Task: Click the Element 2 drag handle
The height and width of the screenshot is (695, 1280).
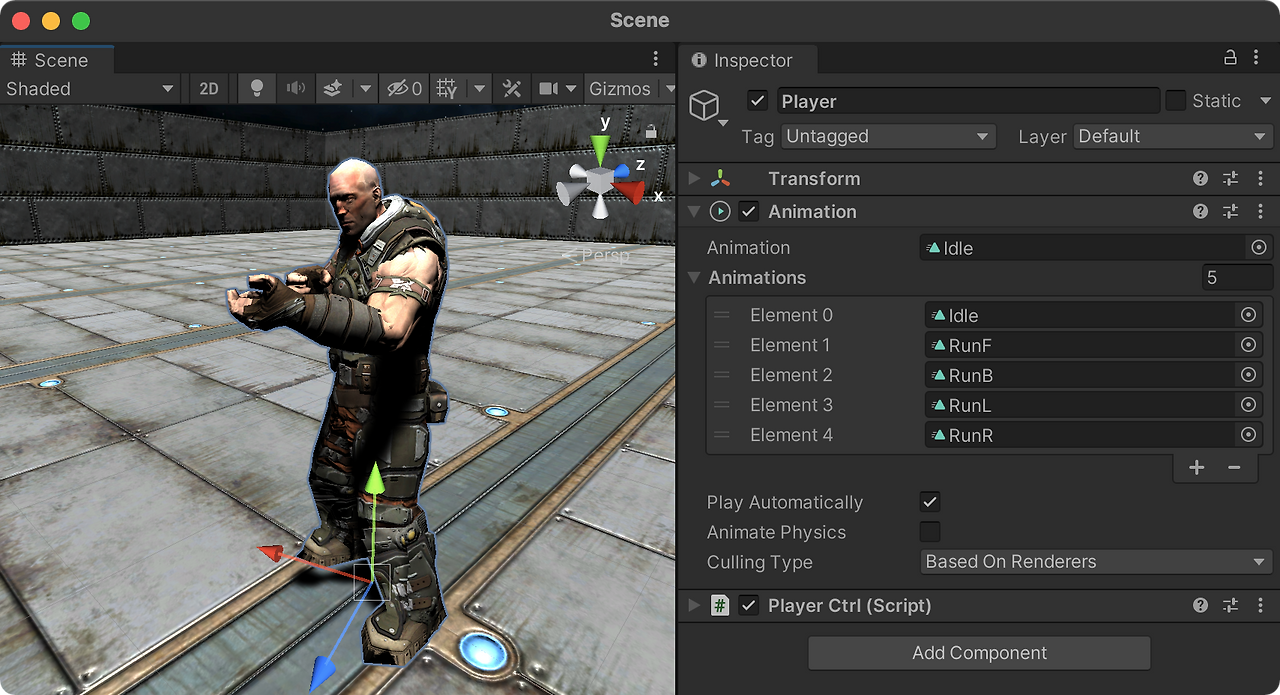Action: tap(722, 375)
